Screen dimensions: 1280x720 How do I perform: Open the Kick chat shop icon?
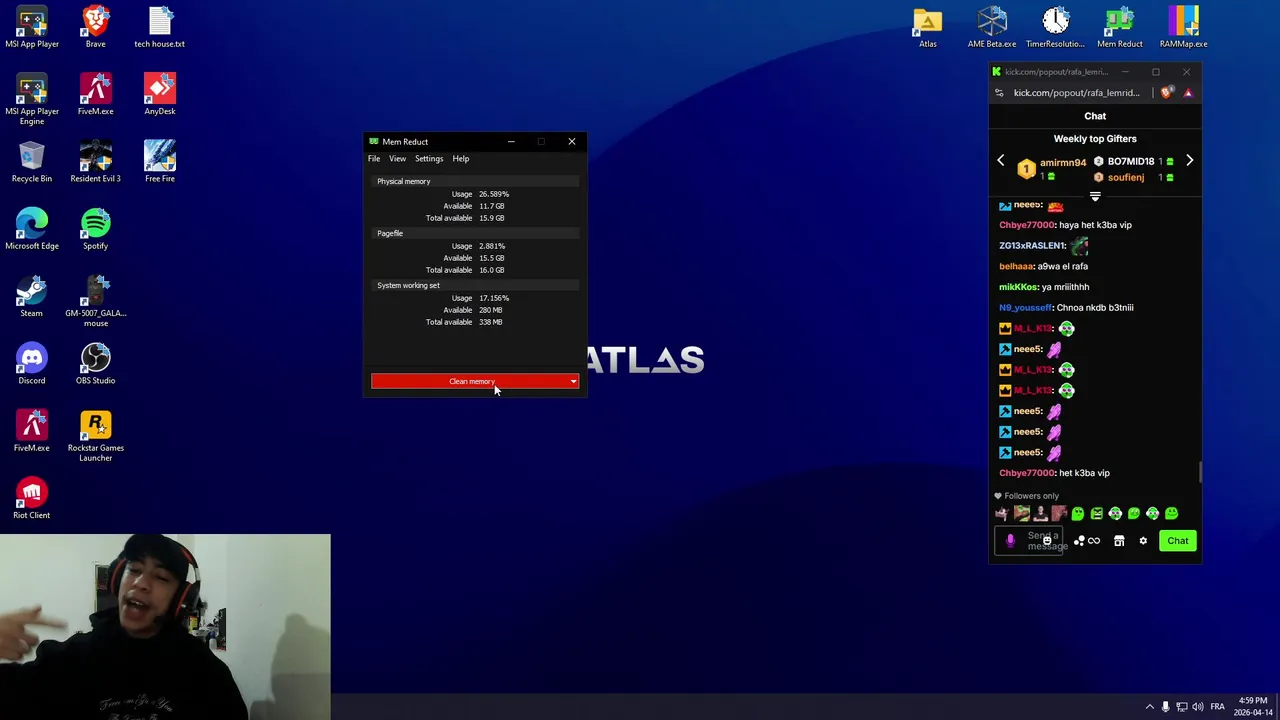point(1119,541)
